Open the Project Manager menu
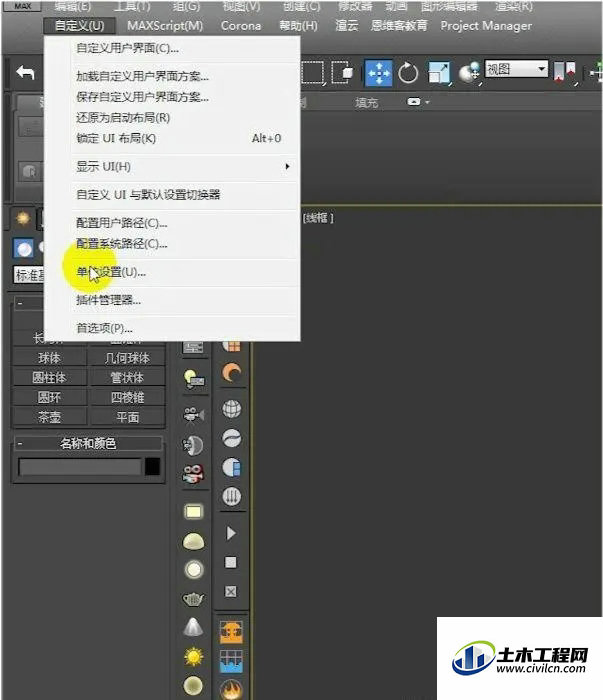603x700 pixels. click(486, 25)
